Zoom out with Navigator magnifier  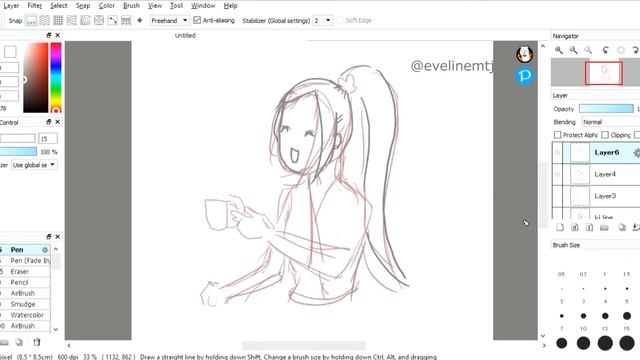point(573,50)
